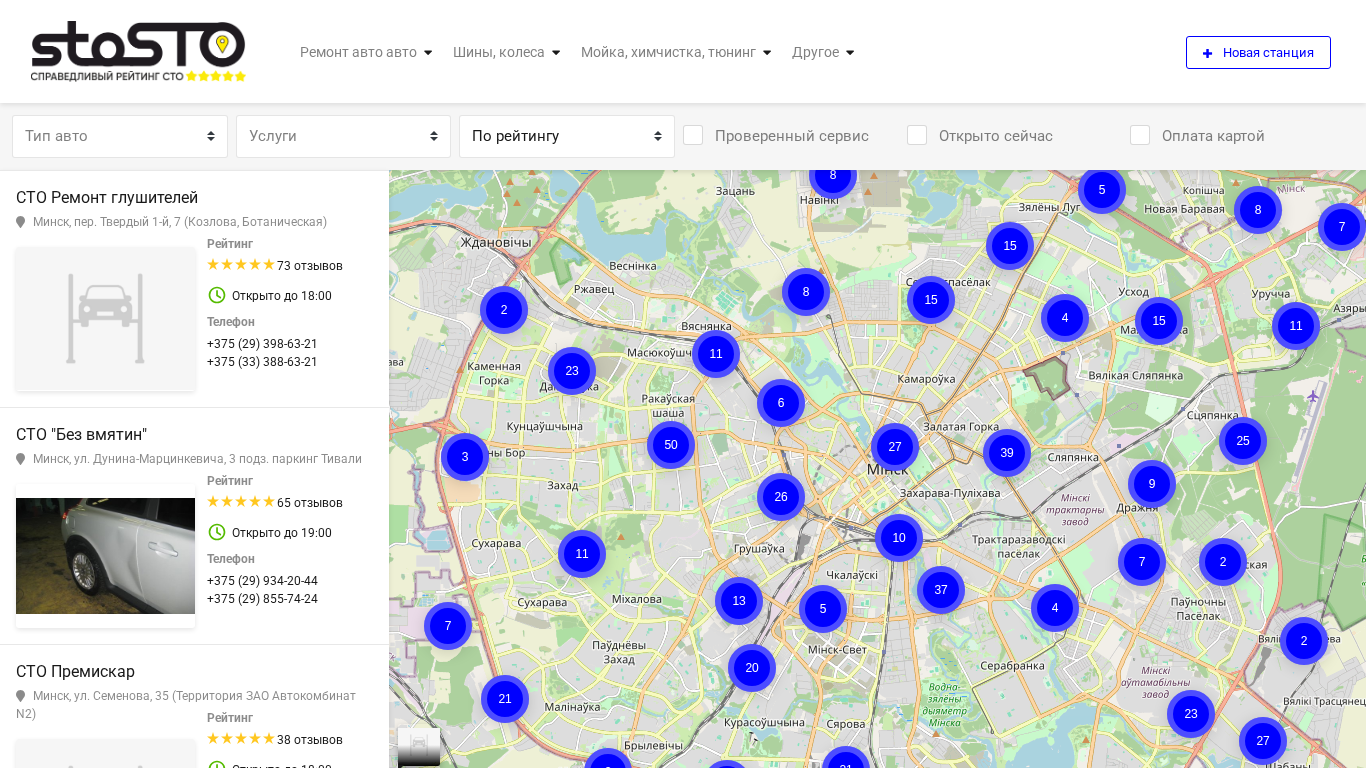
Task: Click the Новая станция button
Action: point(1258,53)
